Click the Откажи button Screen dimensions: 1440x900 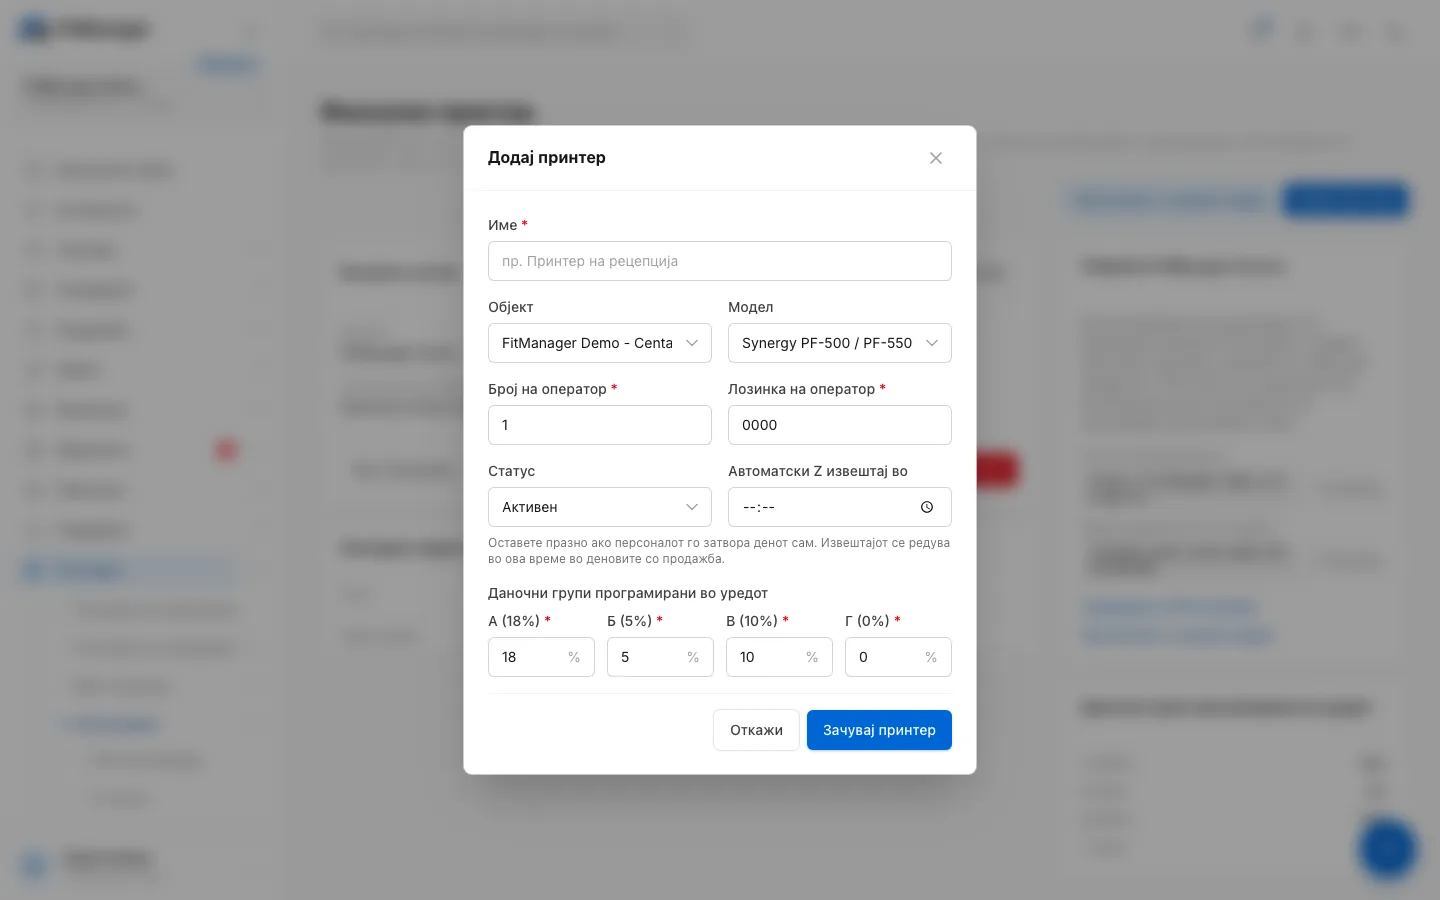pyautogui.click(x=756, y=730)
